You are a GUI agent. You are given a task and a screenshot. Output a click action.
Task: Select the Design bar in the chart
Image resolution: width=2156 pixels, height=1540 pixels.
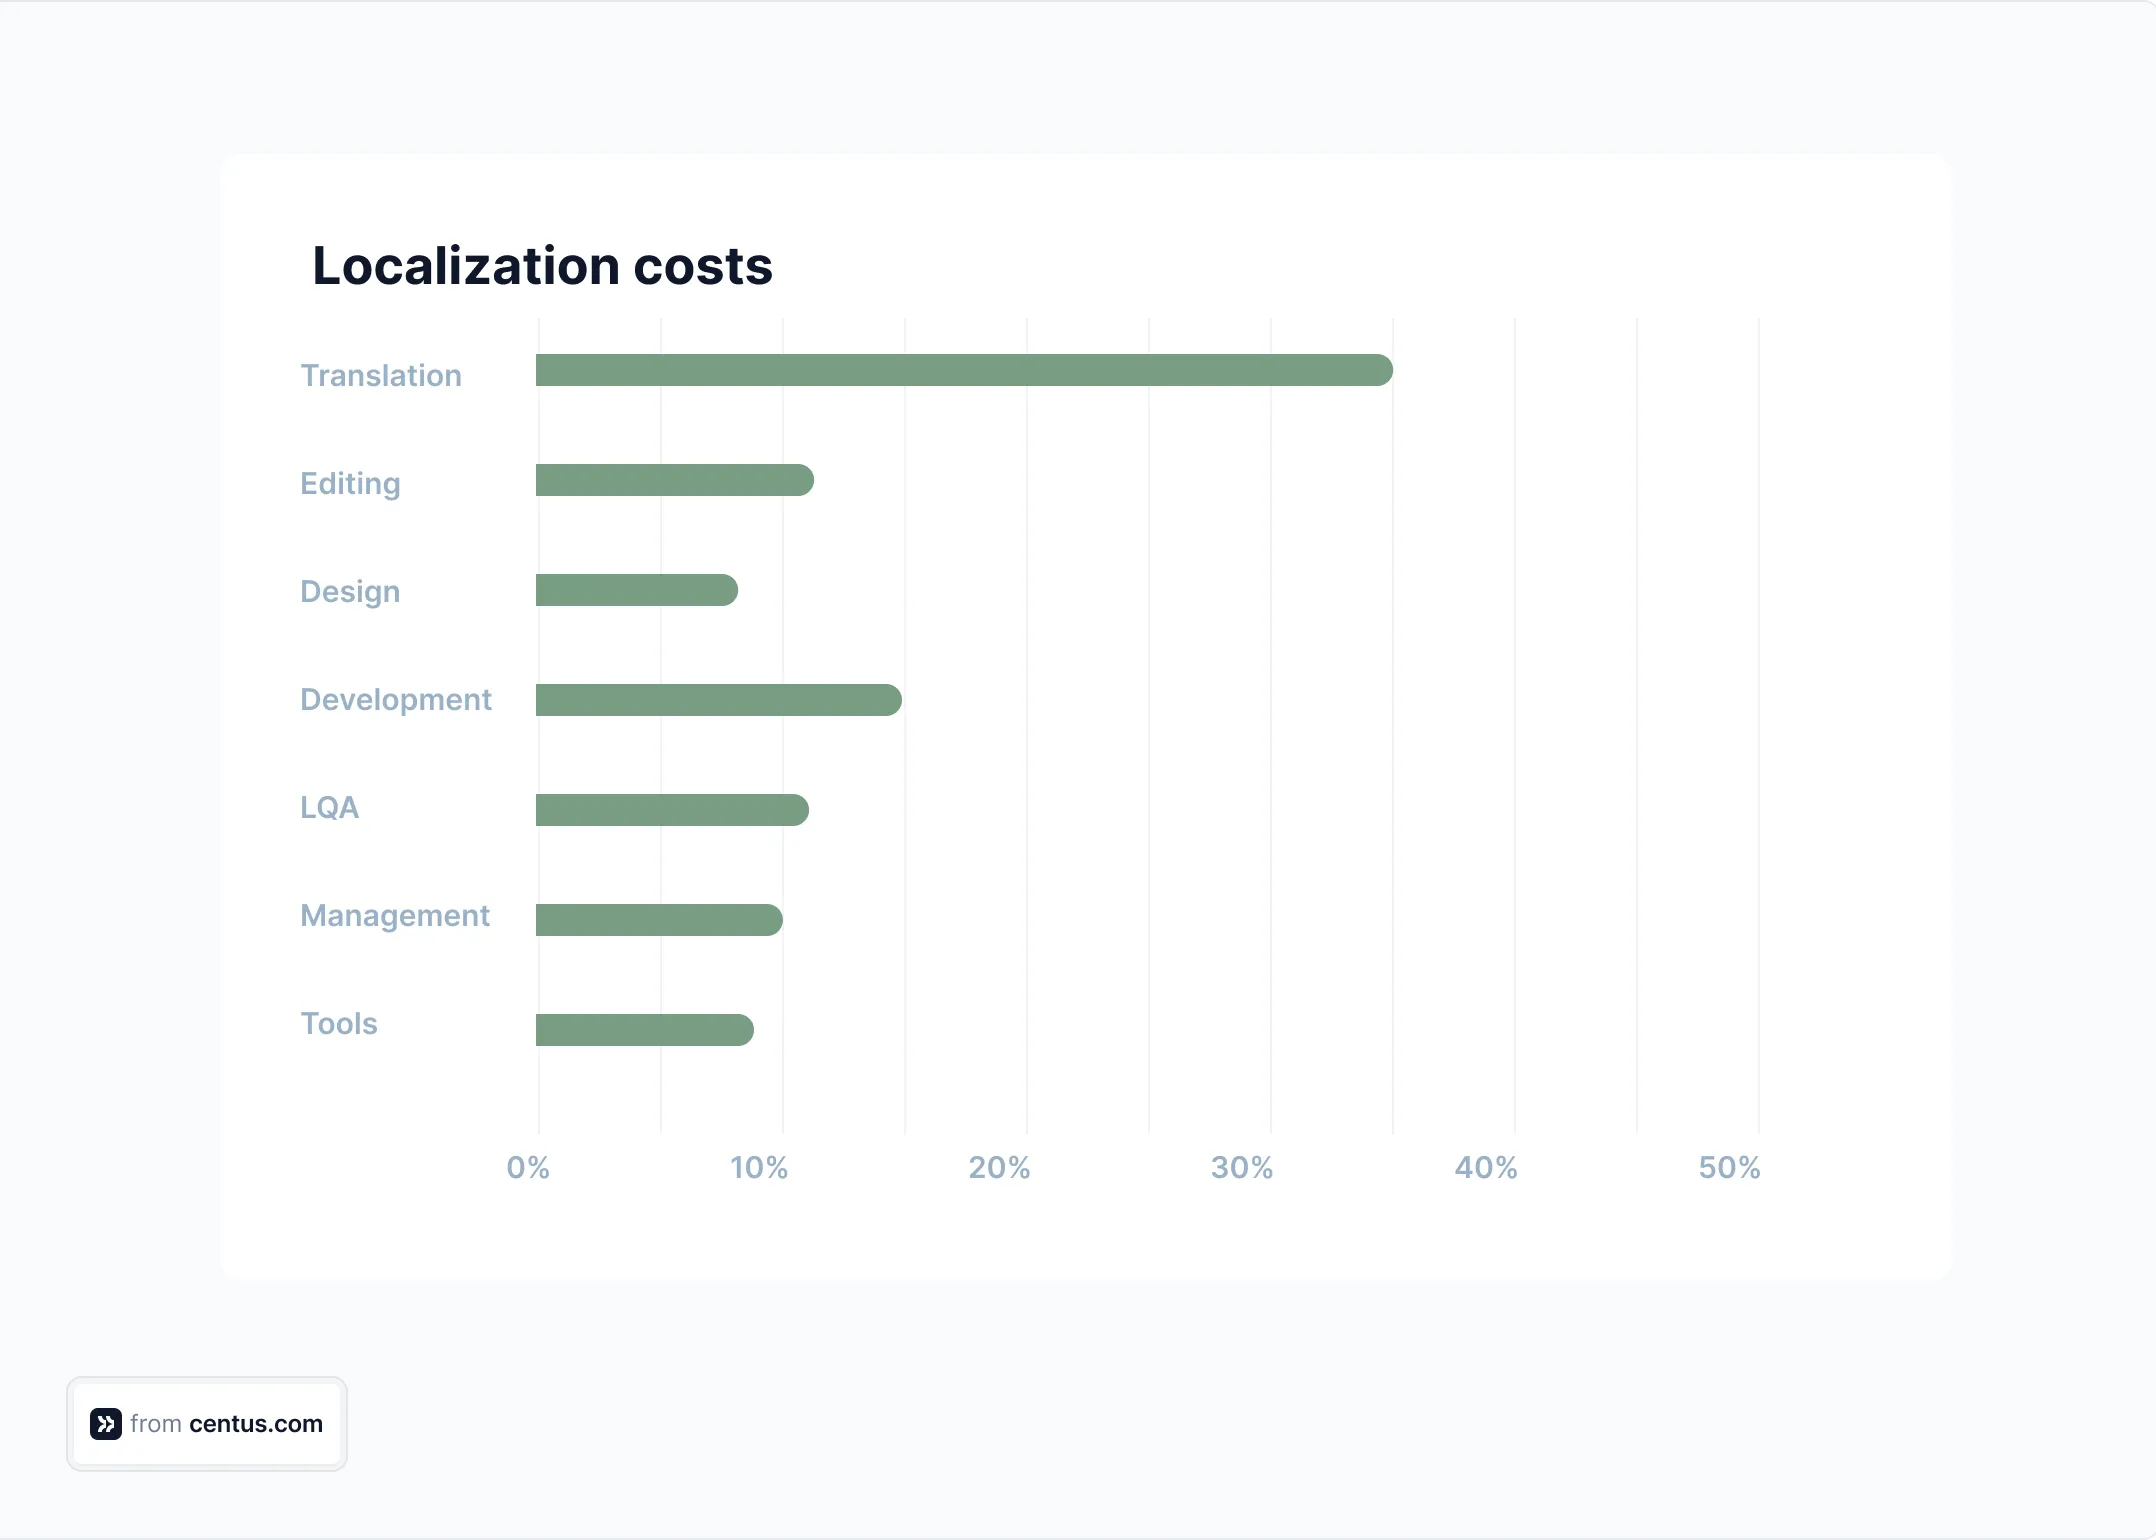pyautogui.click(x=635, y=589)
